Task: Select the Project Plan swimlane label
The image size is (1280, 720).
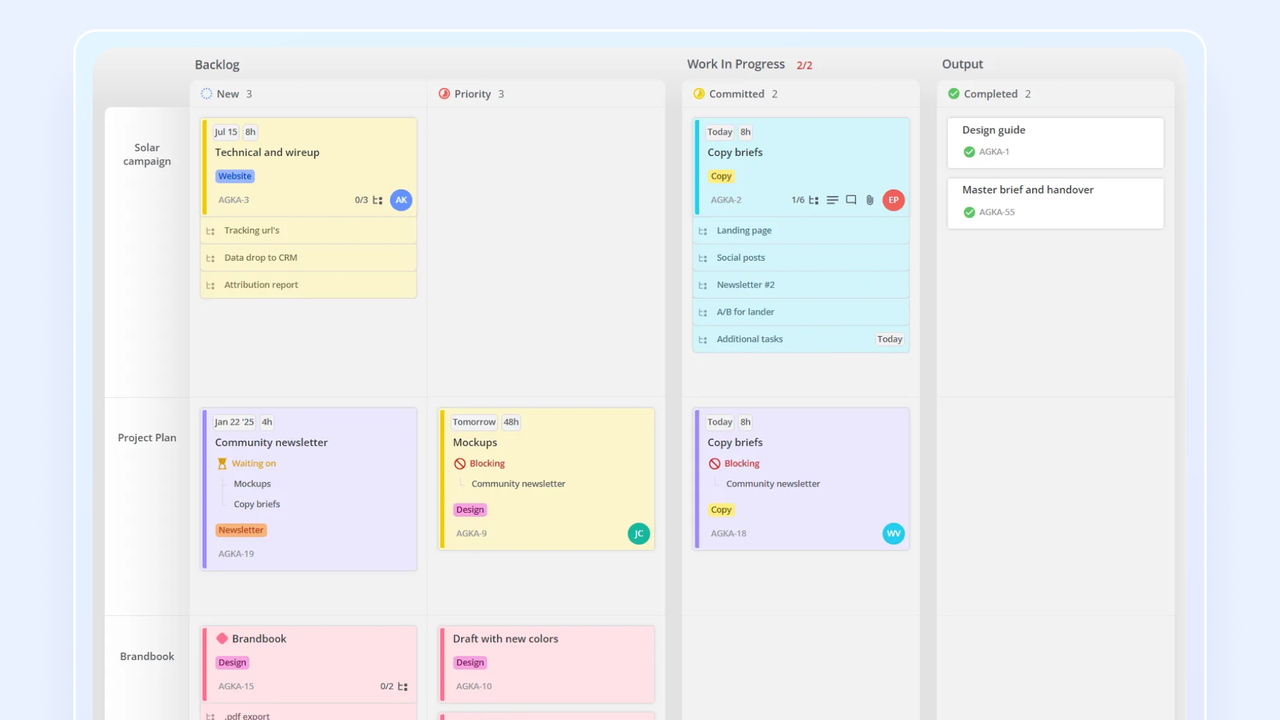Action: (147, 438)
